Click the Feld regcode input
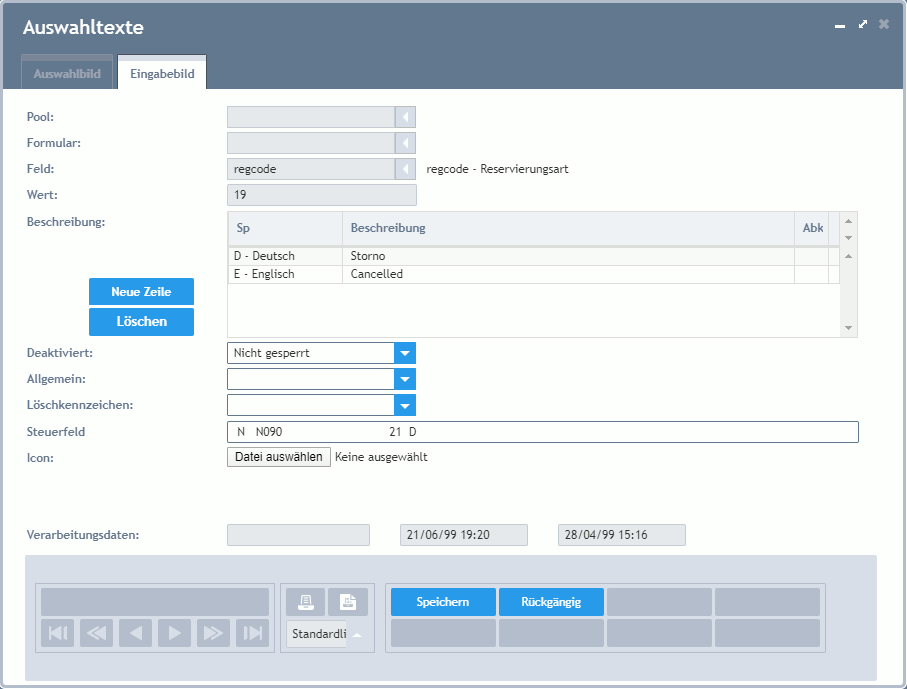The height and width of the screenshot is (689, 907). point(311,169)
